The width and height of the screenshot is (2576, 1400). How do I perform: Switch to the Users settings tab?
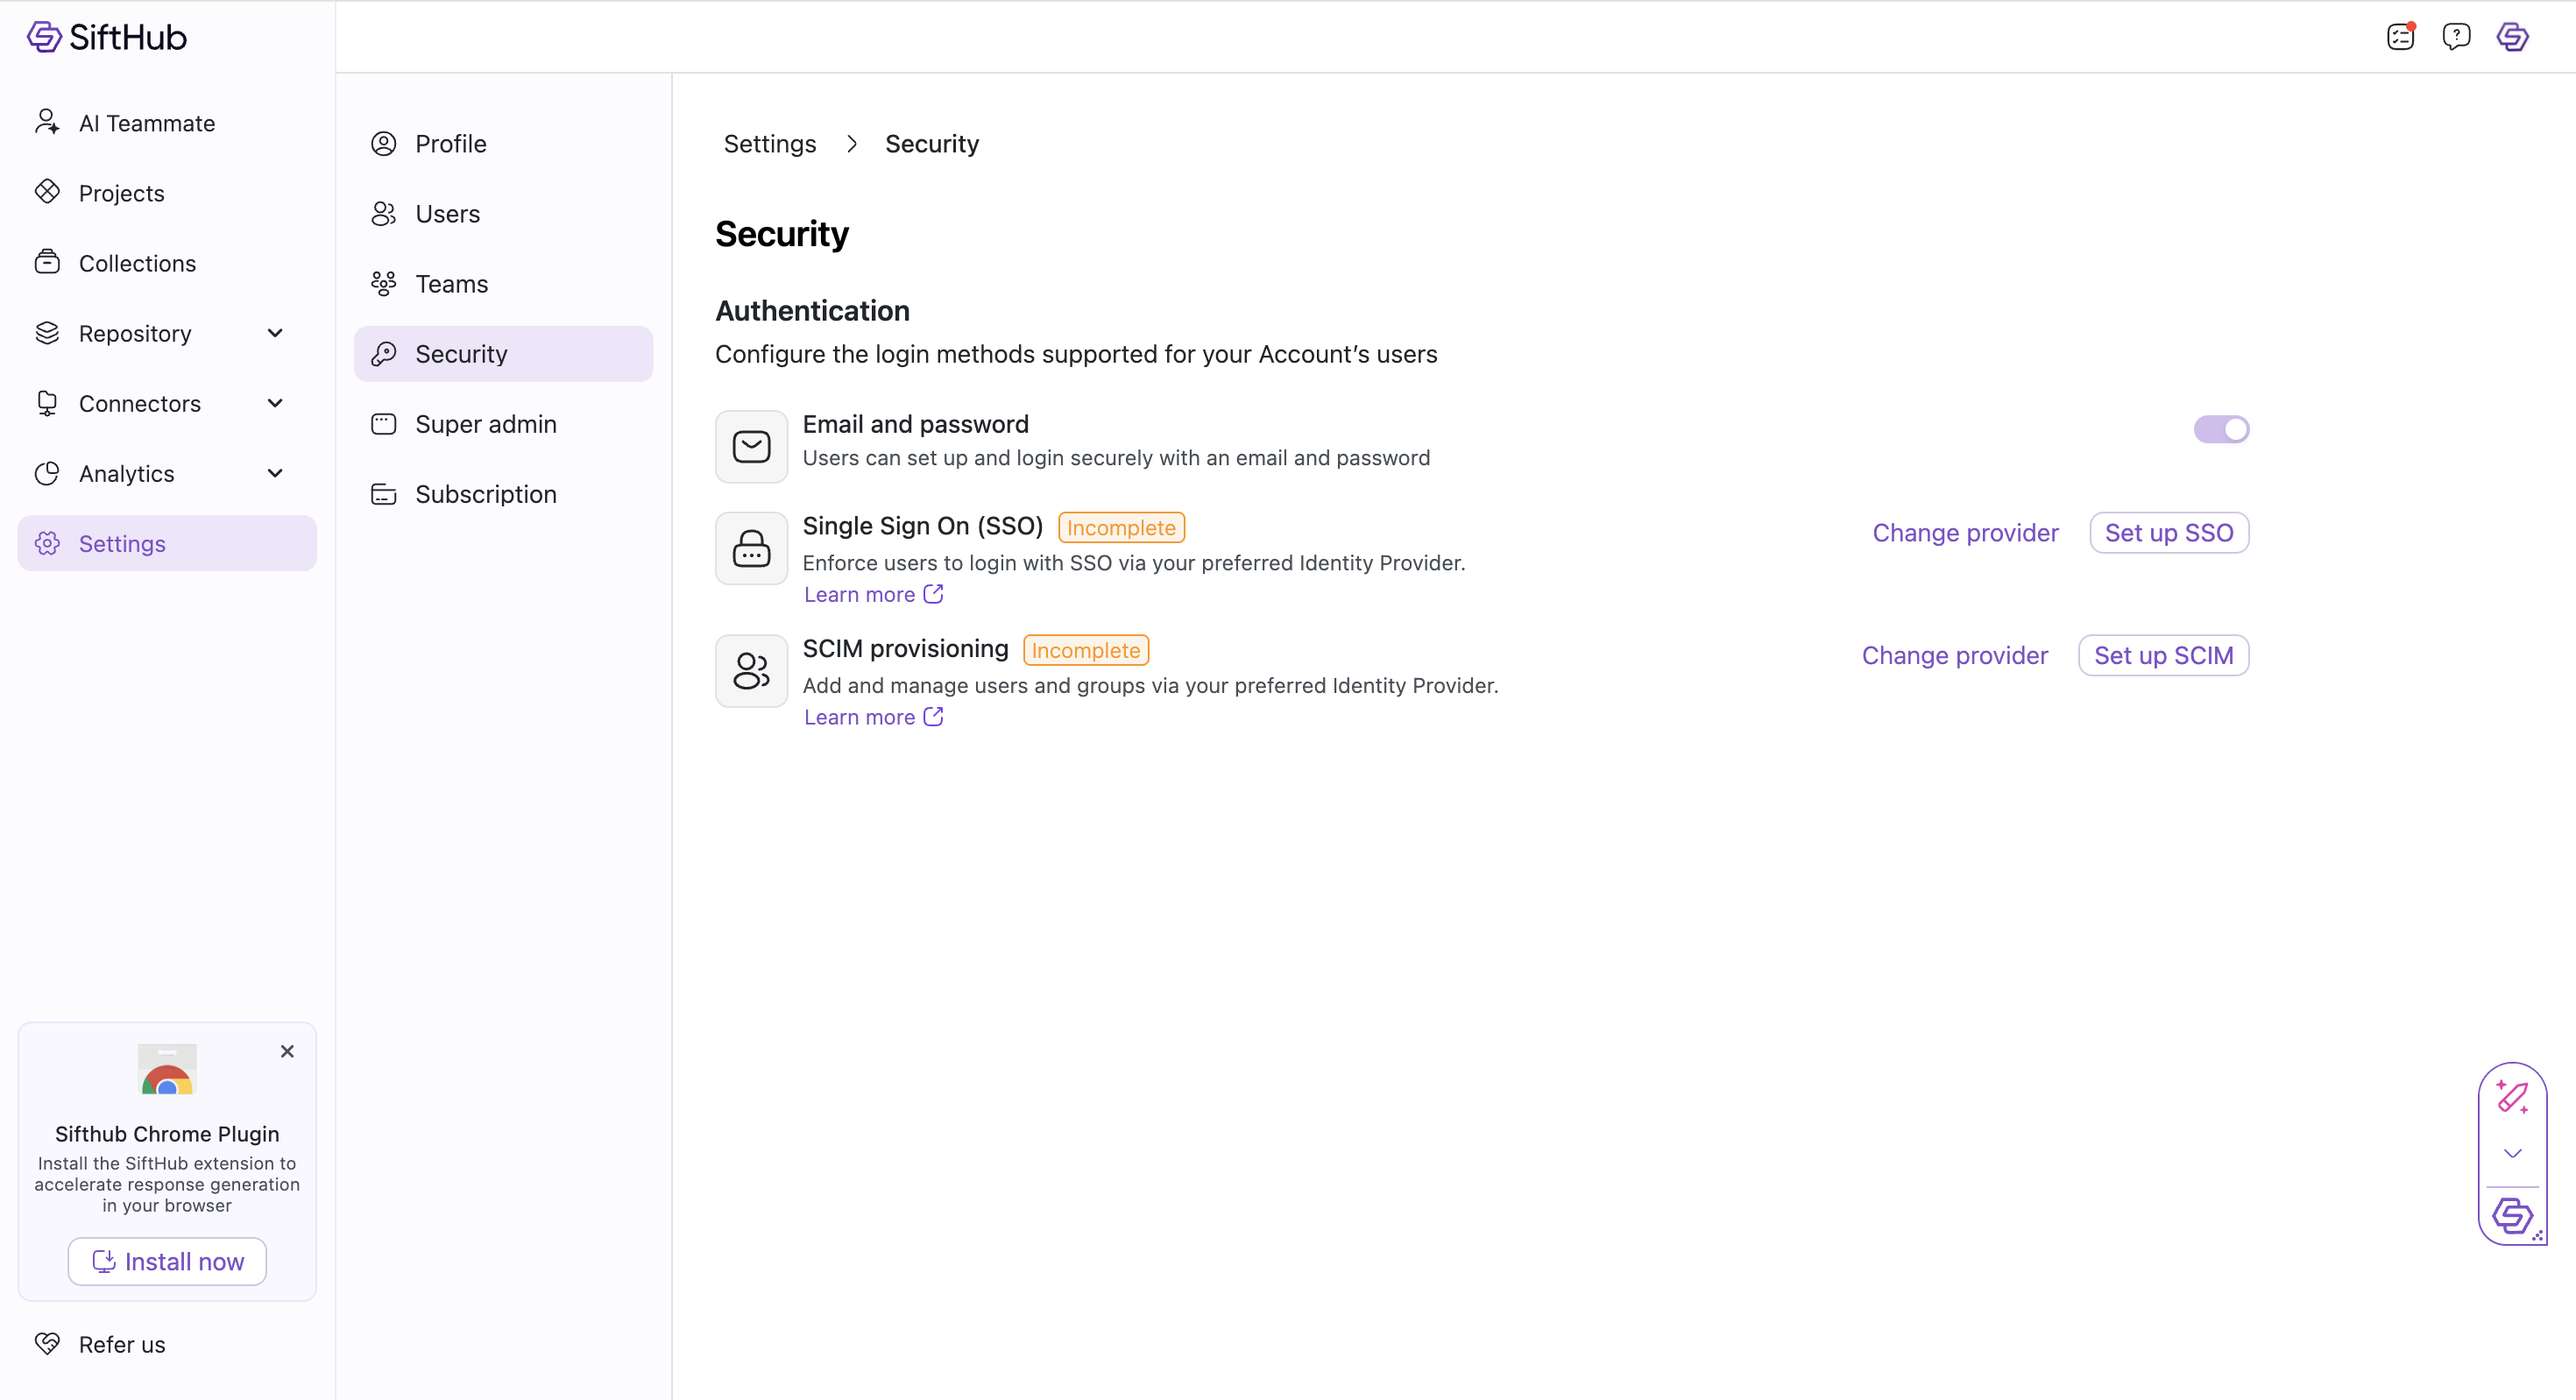(x=446, y=213)
